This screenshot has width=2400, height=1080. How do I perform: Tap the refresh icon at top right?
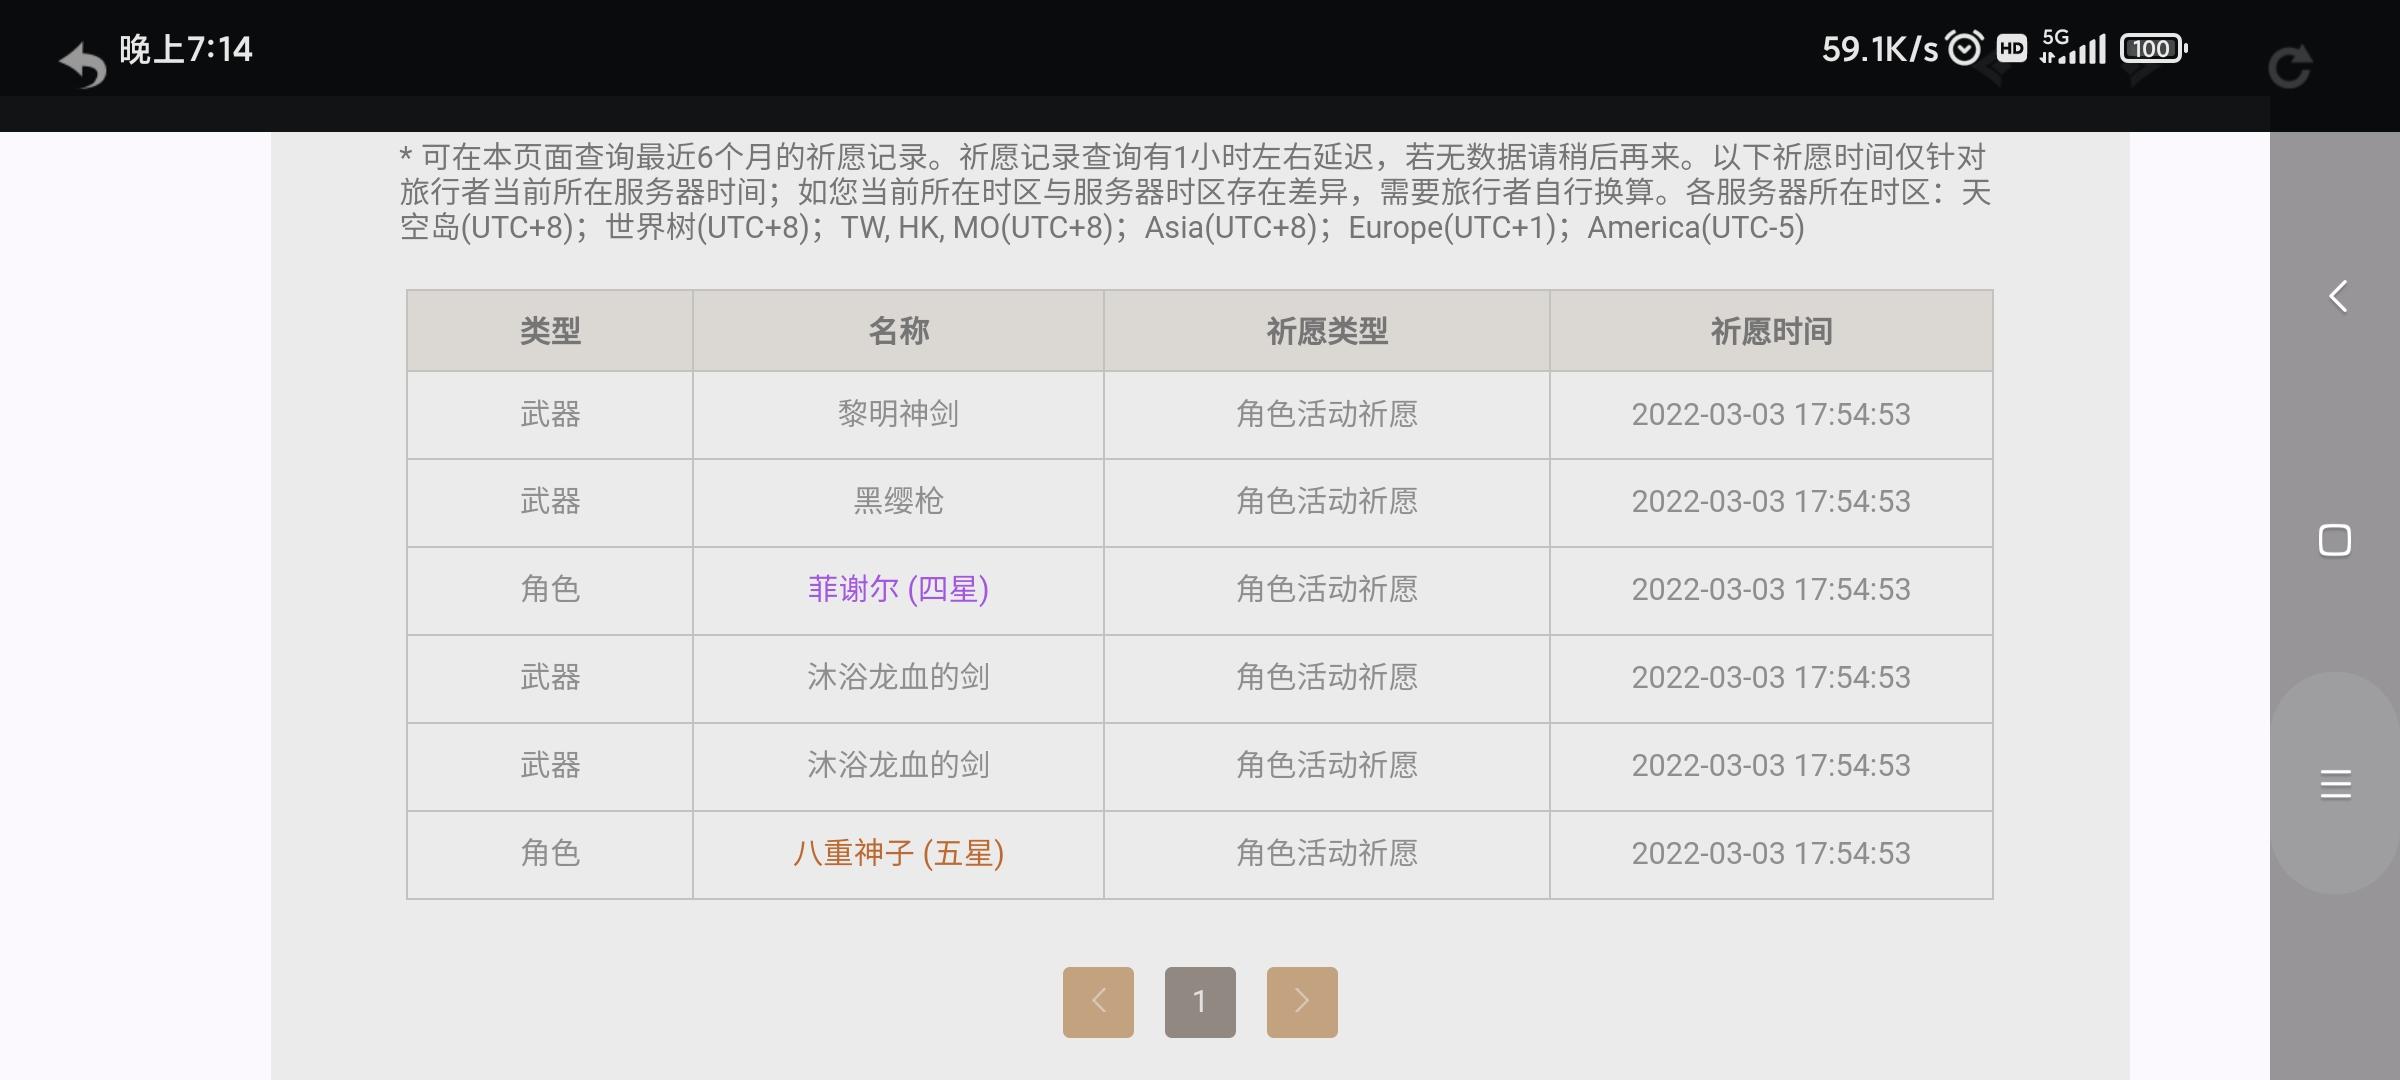[x=2289, y=67]
